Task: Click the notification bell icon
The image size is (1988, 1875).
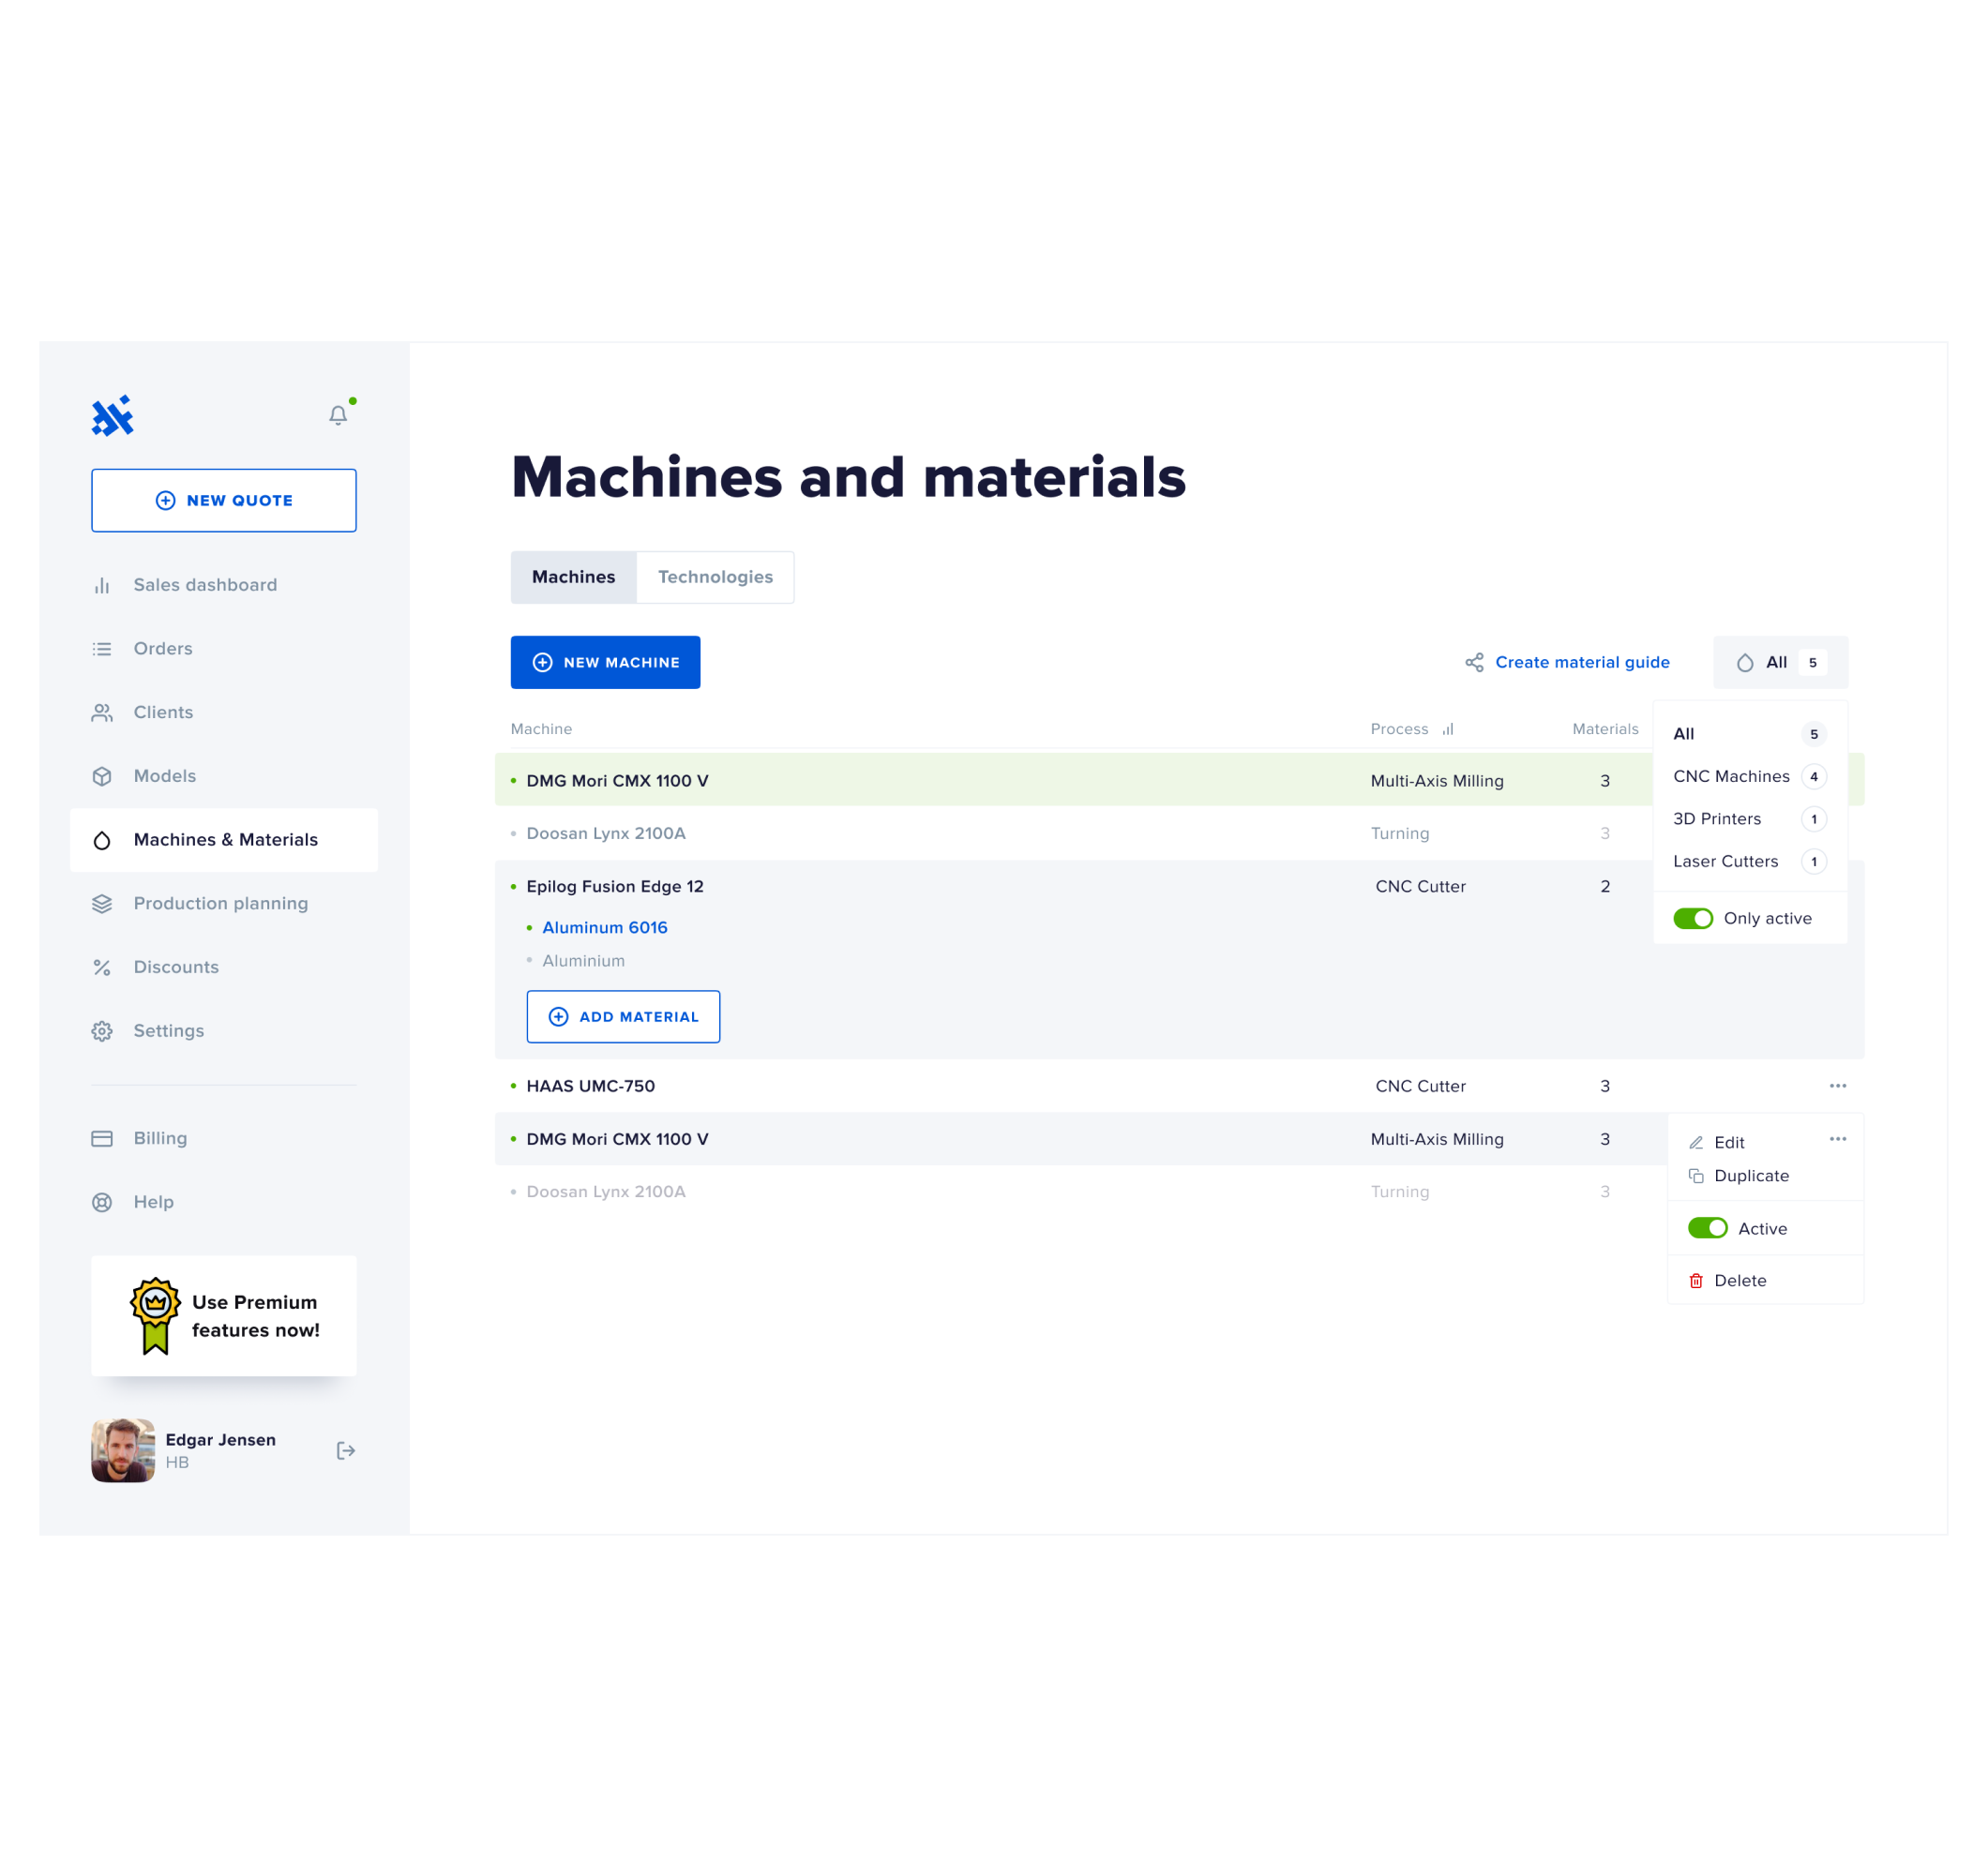Action: [x=338, y=415]
